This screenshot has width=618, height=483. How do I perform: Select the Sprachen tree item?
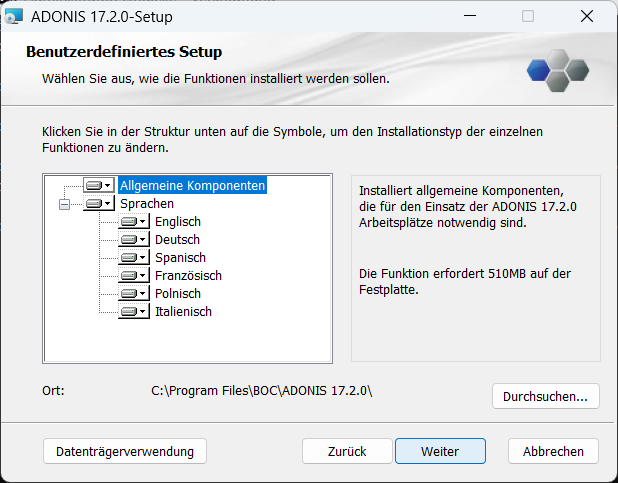coord(146,204)
